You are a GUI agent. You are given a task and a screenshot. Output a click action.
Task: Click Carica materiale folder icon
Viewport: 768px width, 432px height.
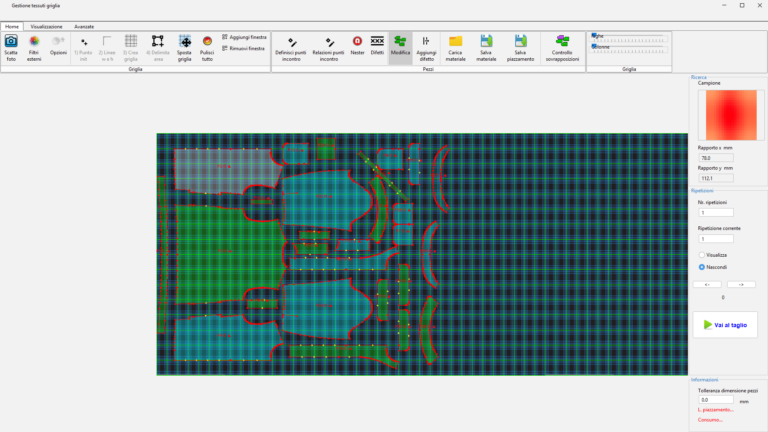coord(455,42)
